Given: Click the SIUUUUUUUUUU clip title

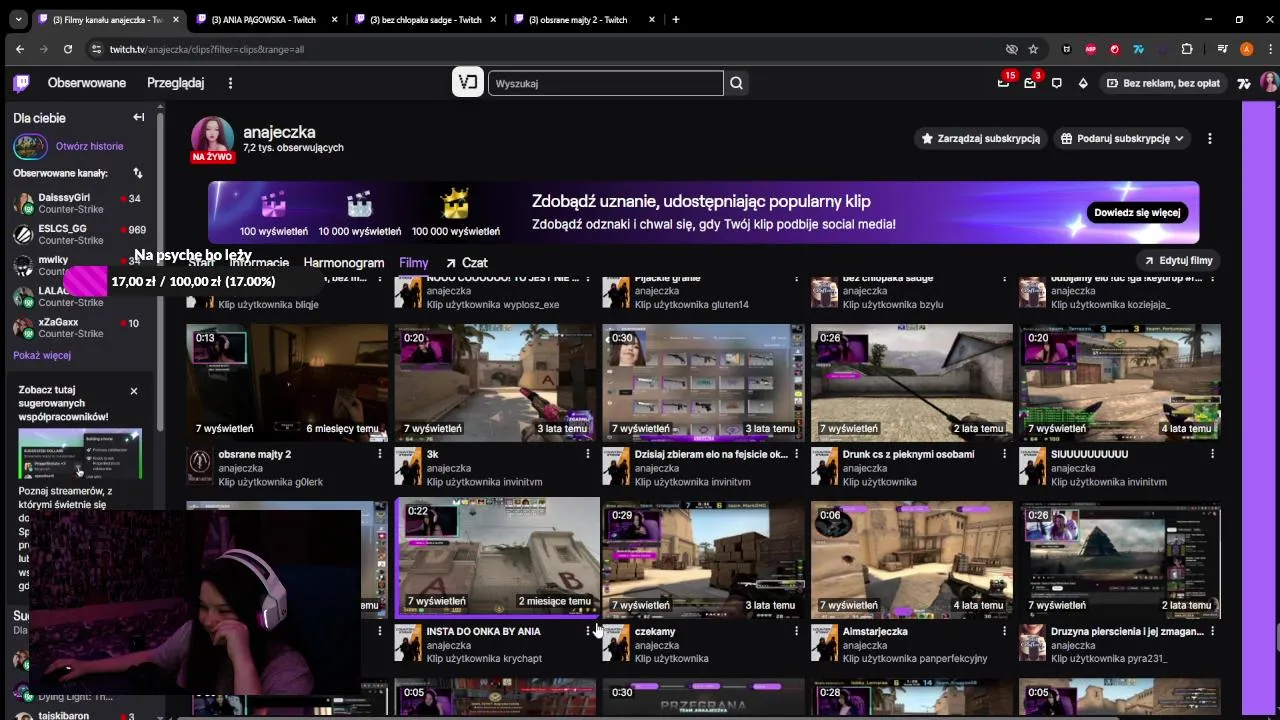Looking at the screenshot, I should [1089, 454].
